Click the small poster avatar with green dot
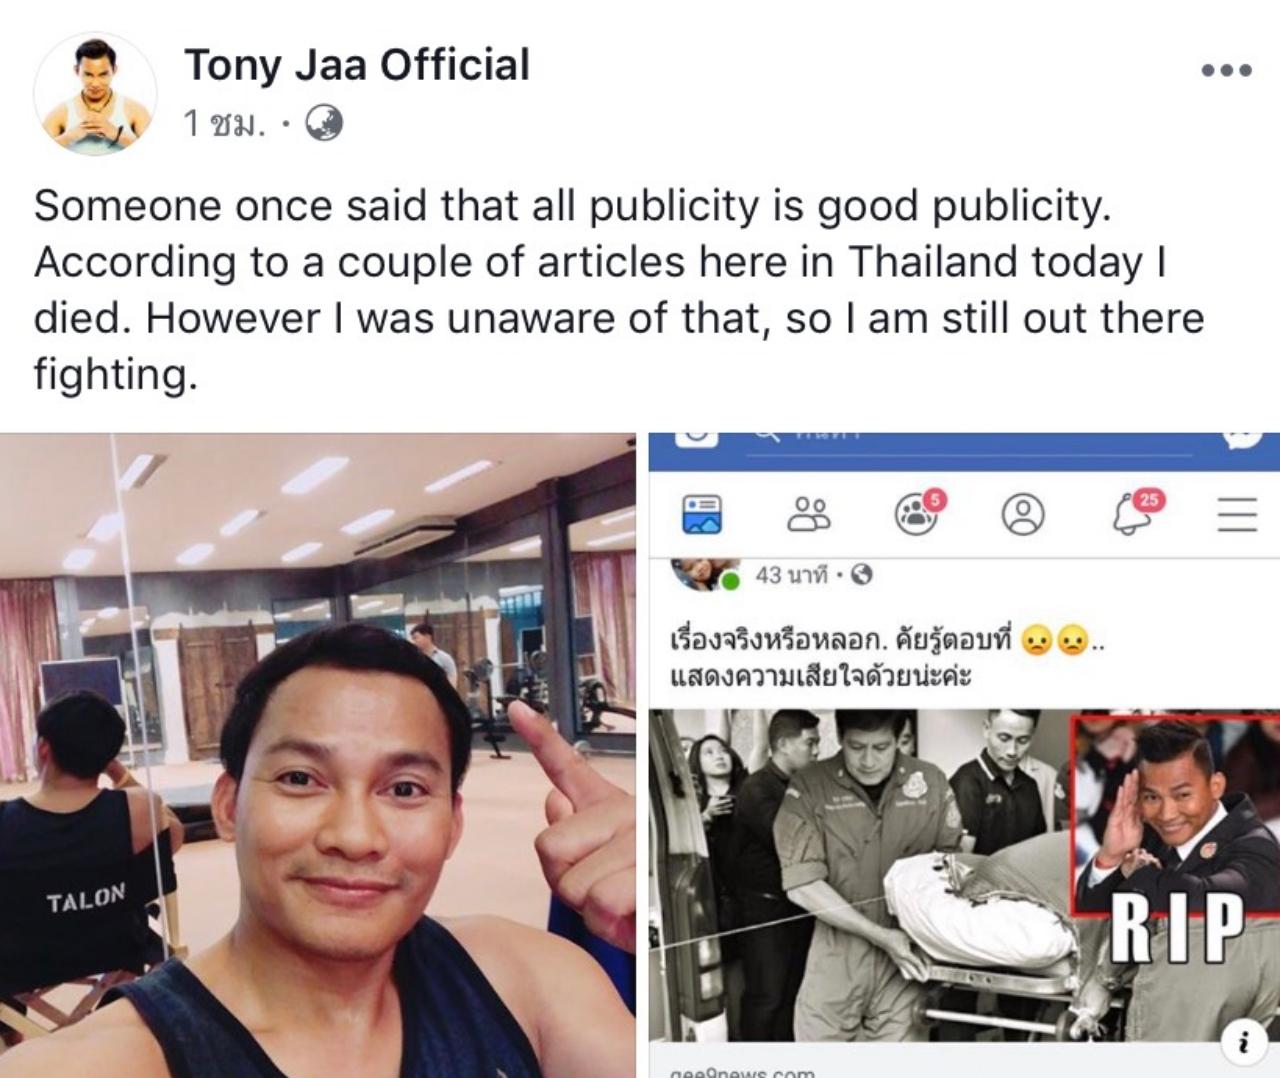Image resolution: width=1280 pixels, height=1078 pixels. (x=707, y=573)
